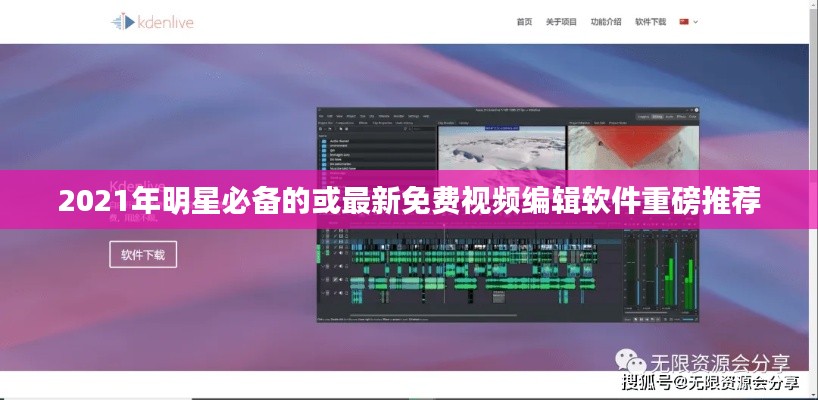Image resolution: width=818 pixels, height=400 pixels.
Task: Click the red flag language icon
Action: point(684,21)
